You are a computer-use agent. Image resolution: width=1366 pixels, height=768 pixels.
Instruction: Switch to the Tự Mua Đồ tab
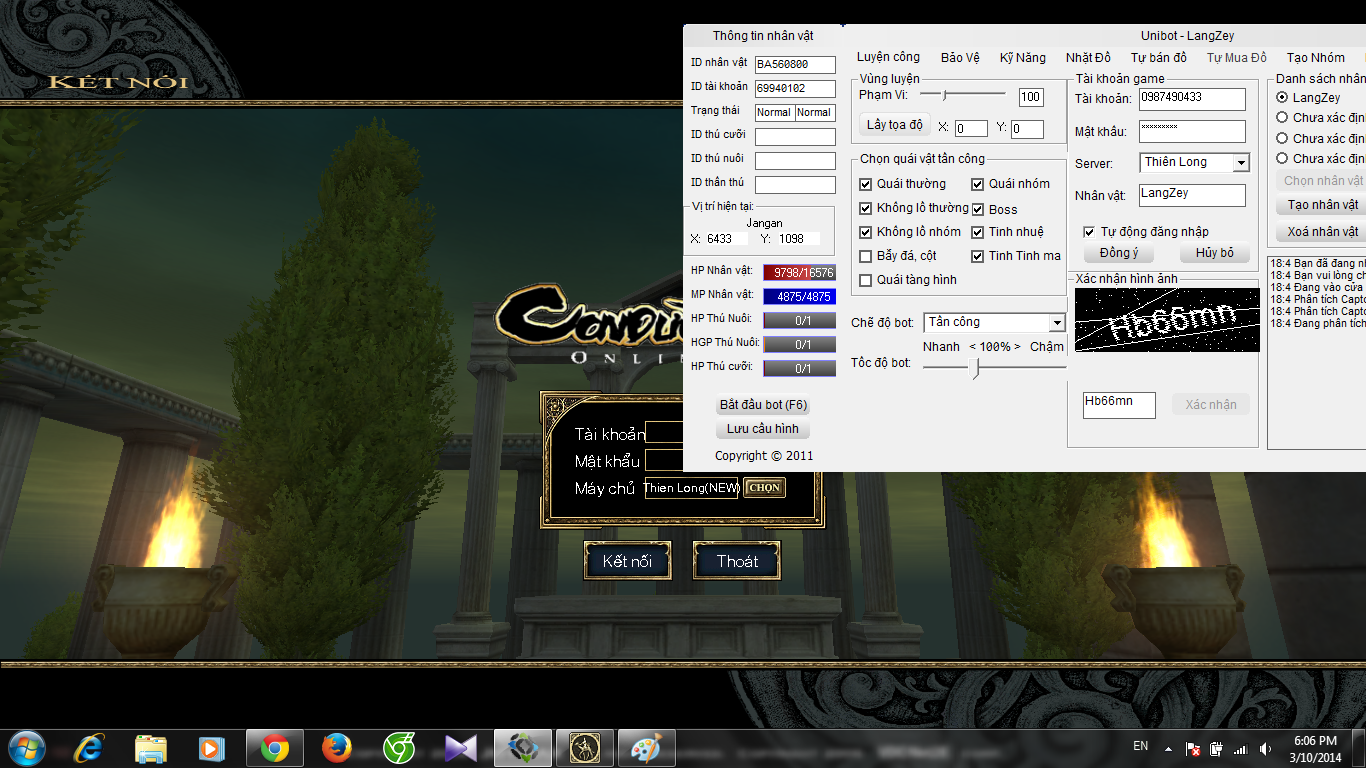1236,58
